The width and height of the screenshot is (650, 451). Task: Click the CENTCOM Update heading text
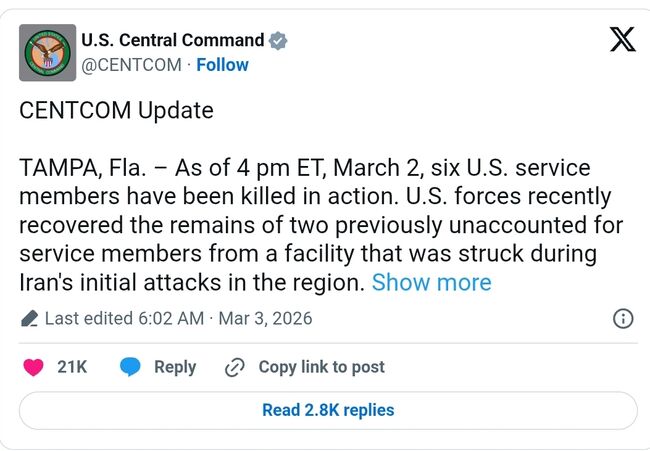click(x=116, y=110)
